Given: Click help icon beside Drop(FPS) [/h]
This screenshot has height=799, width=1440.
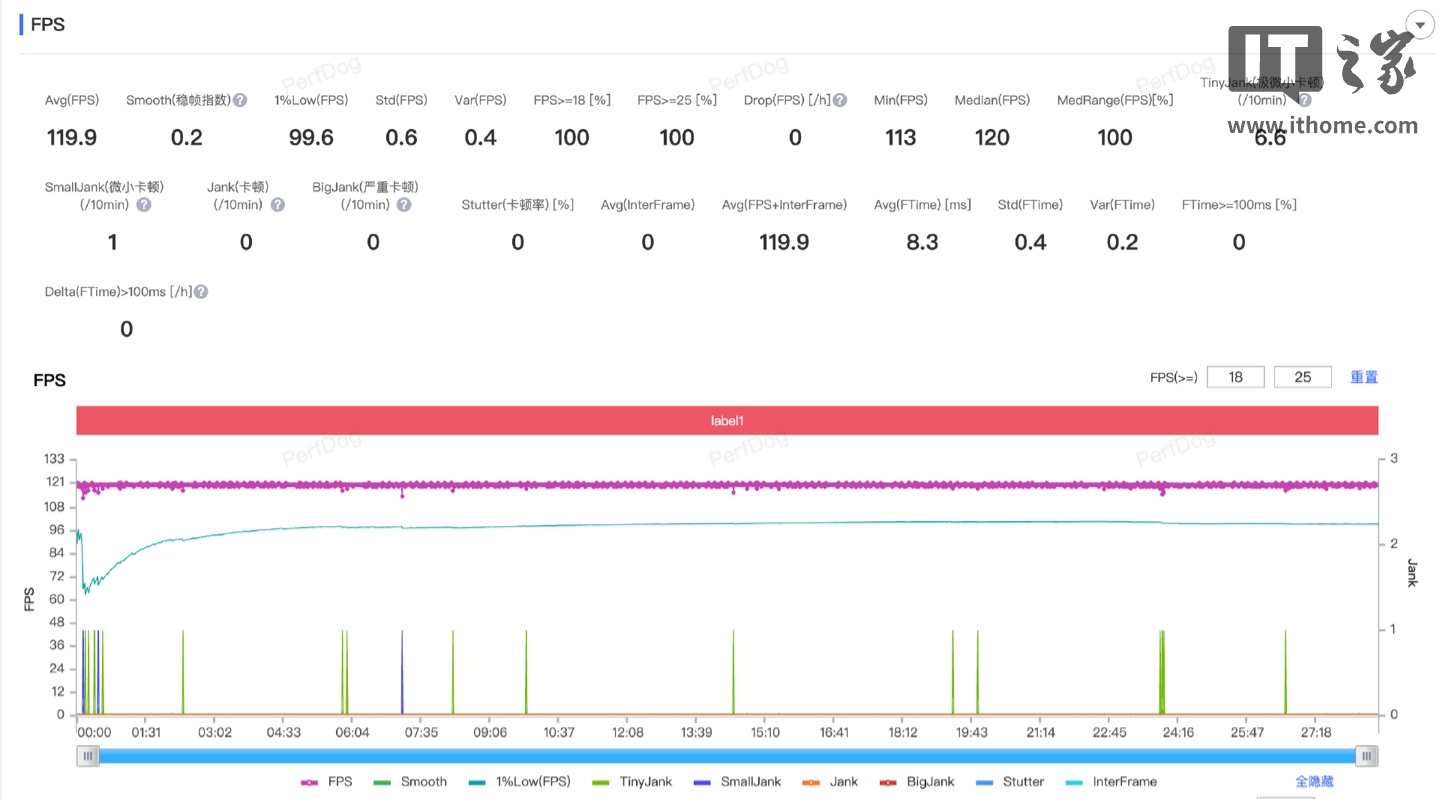Looking at the screenshot, I should 840,100.
